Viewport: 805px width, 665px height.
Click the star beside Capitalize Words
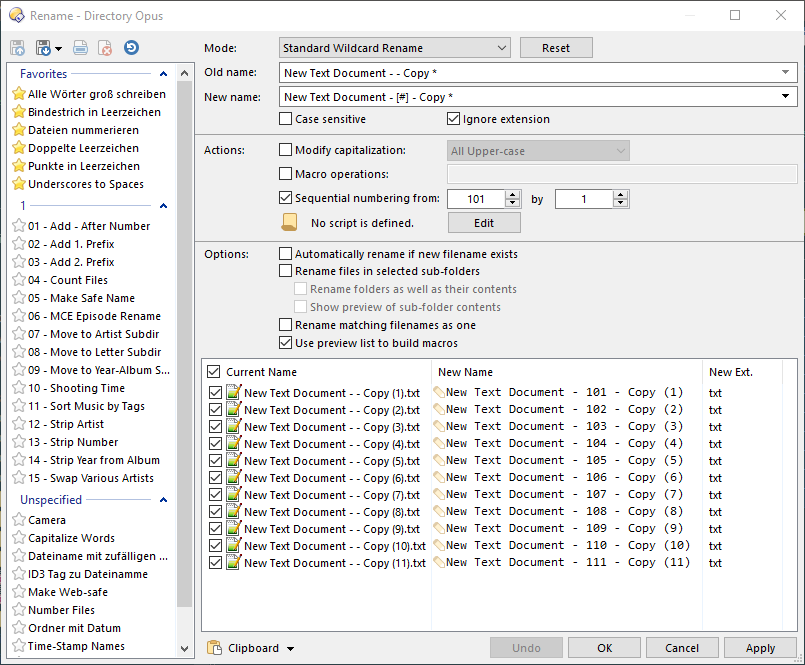point(19,538)
